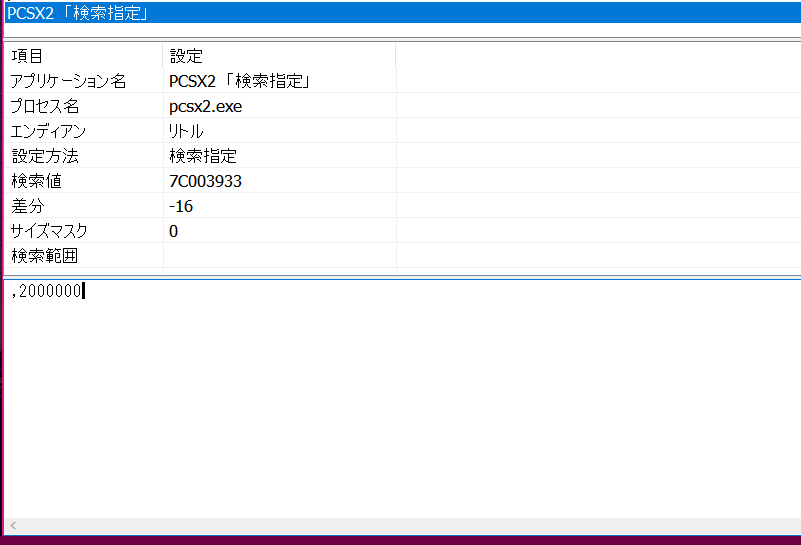Viewport: 801px width, 545px height.
Task: Click the 7C003933 search value
Action: [205, 181]
